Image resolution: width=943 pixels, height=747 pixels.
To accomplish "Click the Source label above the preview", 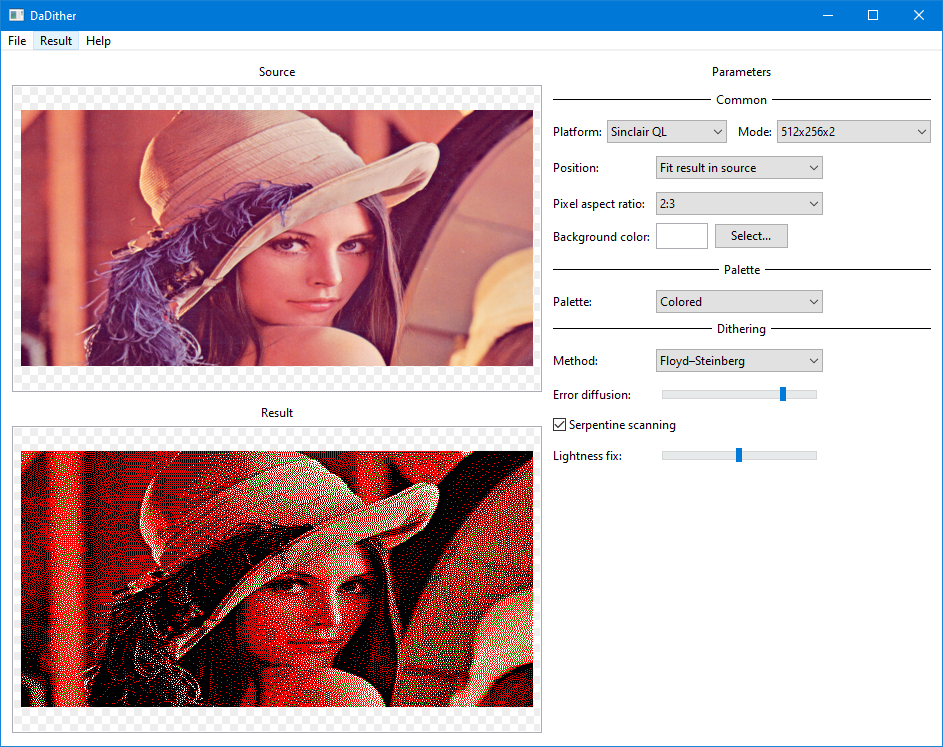I will point(277,72).
